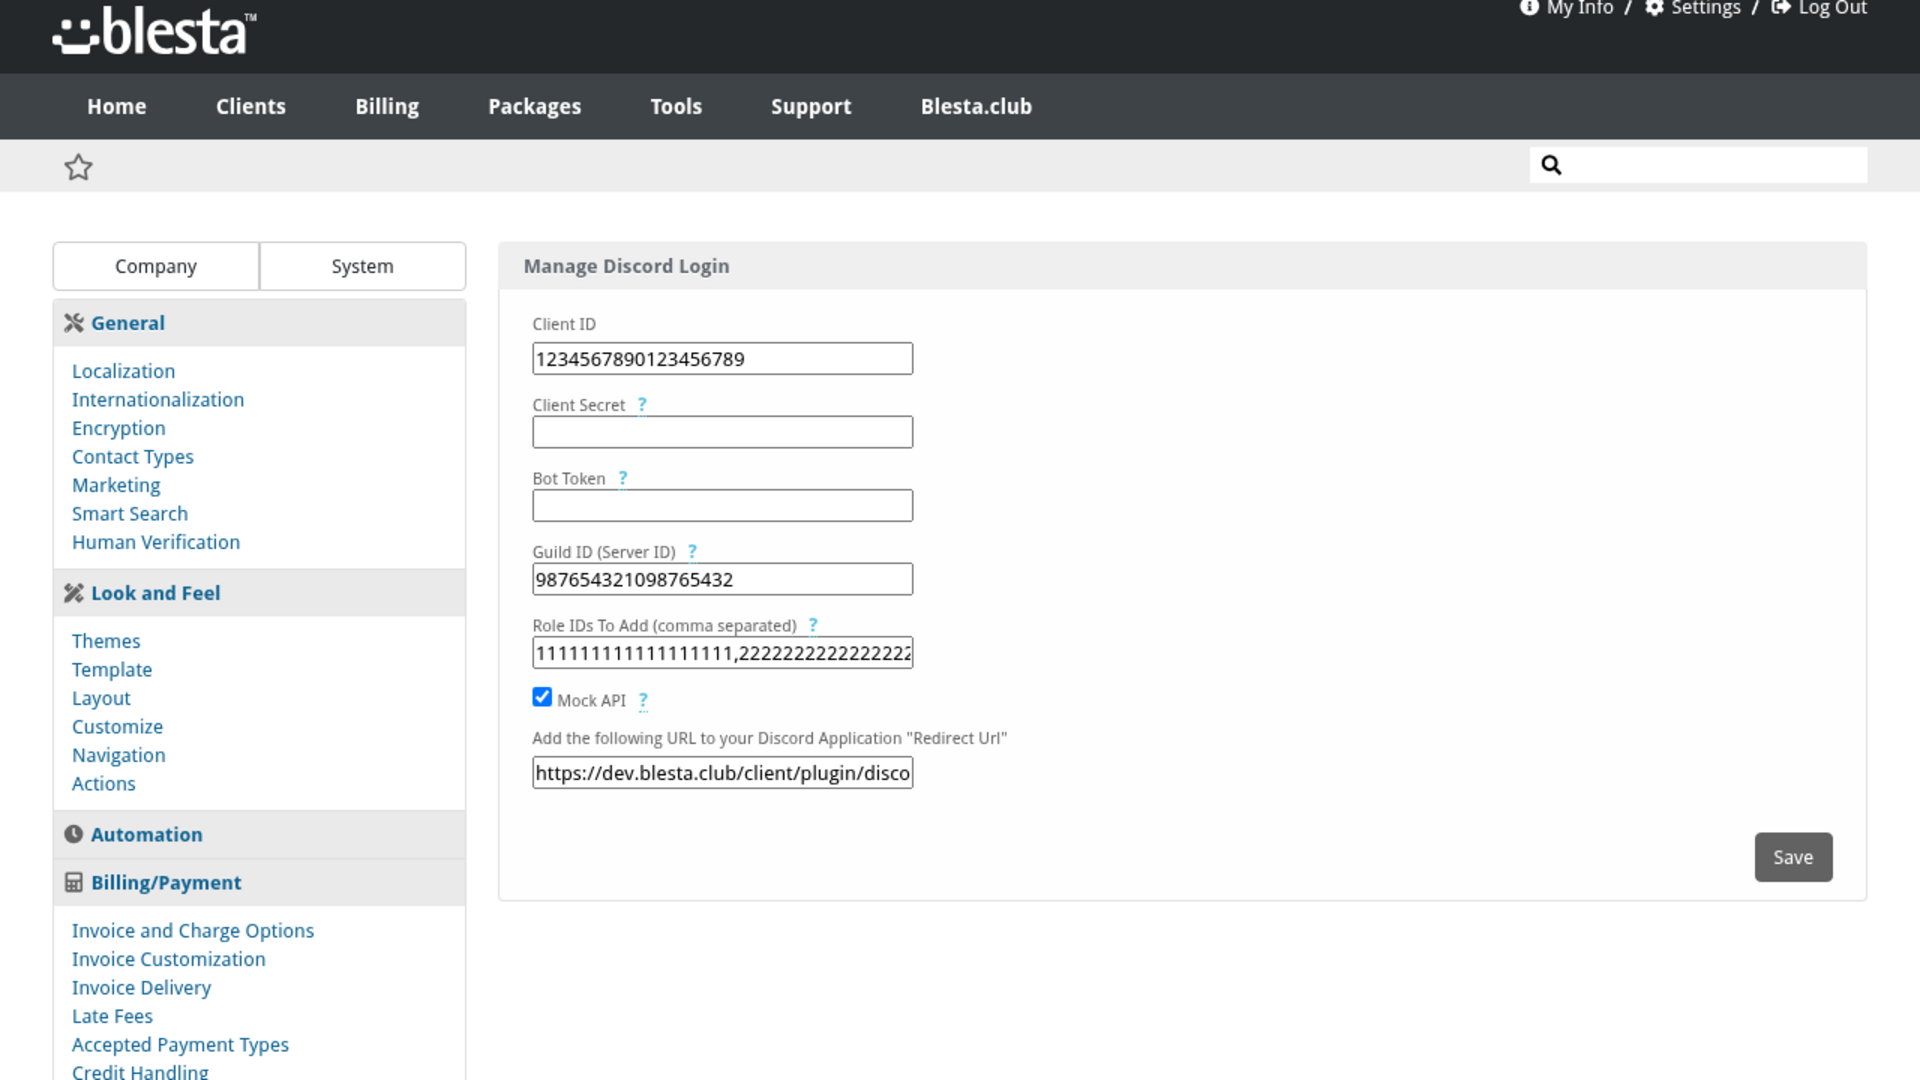
Task: Open Smart Search settings
Action: point(130,514)
